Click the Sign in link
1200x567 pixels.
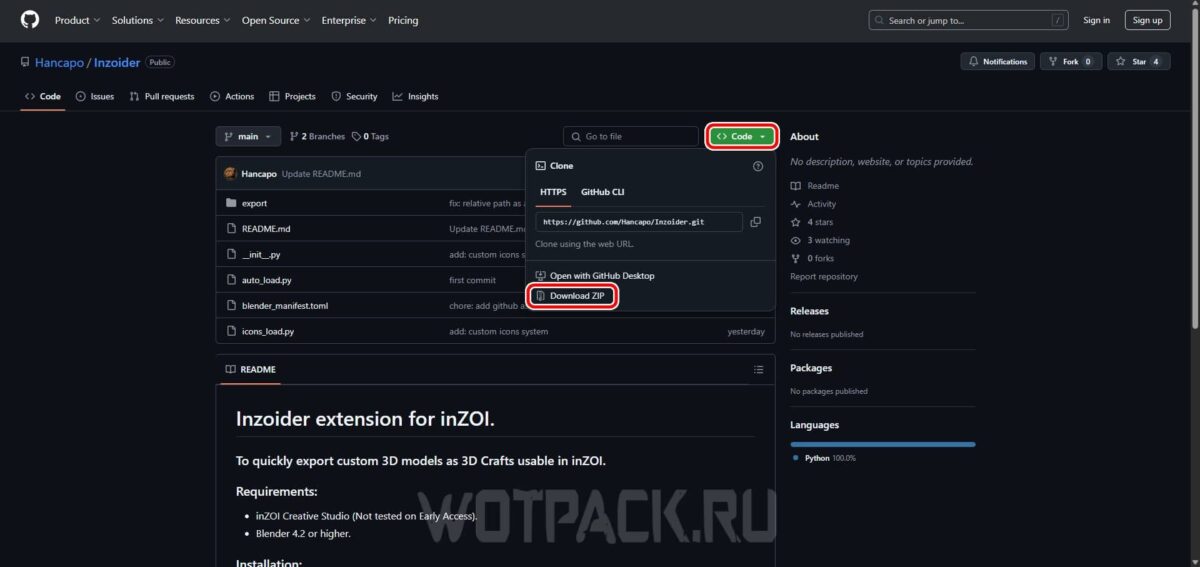coord(1097,20)
